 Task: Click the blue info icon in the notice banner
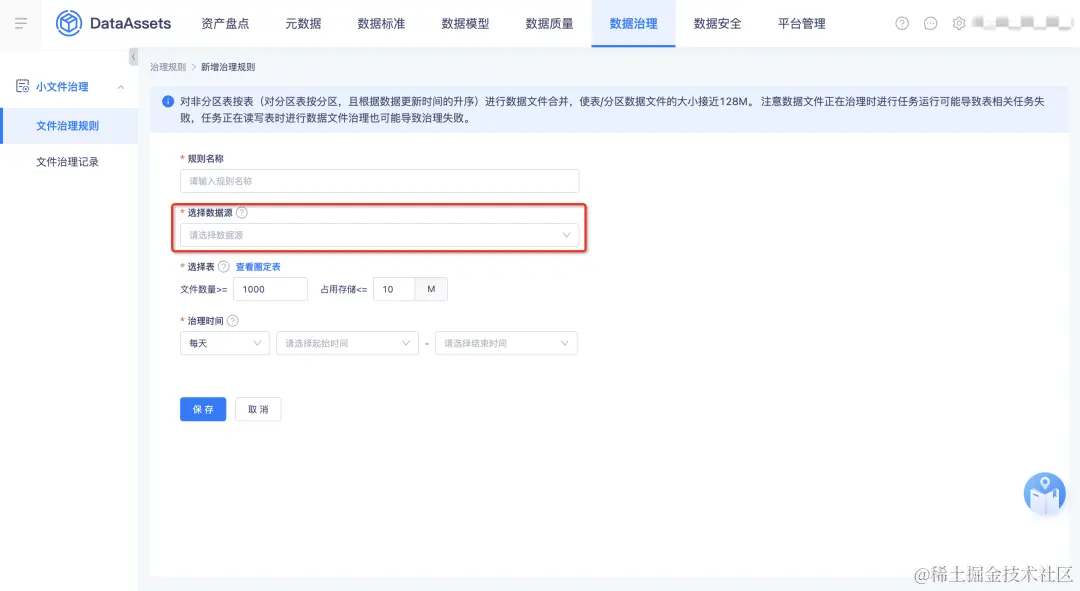point(167,101)
